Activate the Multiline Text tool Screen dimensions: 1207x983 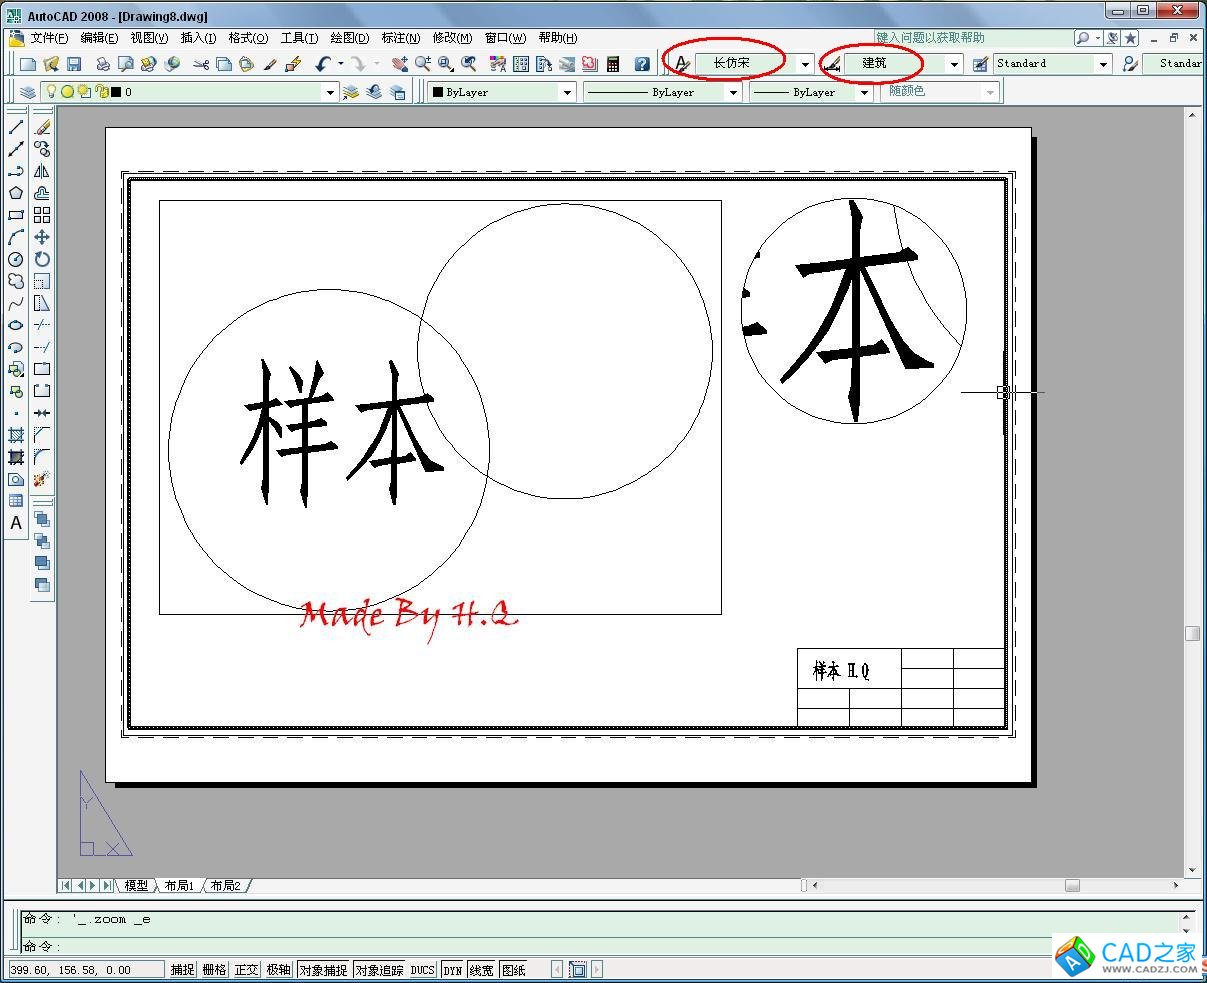coord(16,523)
